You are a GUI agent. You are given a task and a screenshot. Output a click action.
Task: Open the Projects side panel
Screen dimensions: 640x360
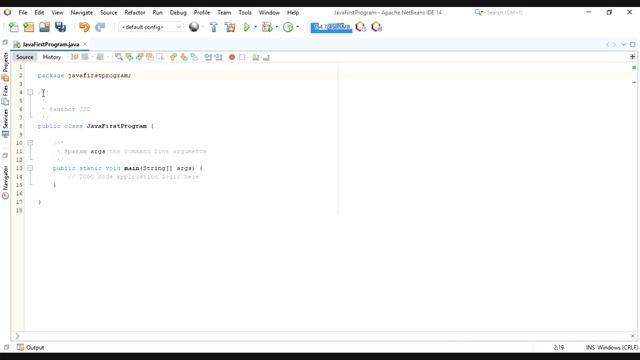point(5,67)
